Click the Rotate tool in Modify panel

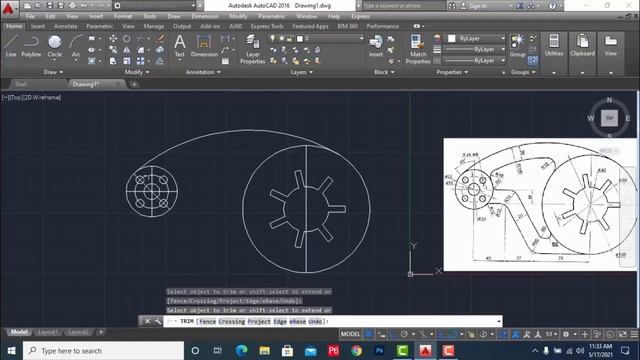point(127,38)
